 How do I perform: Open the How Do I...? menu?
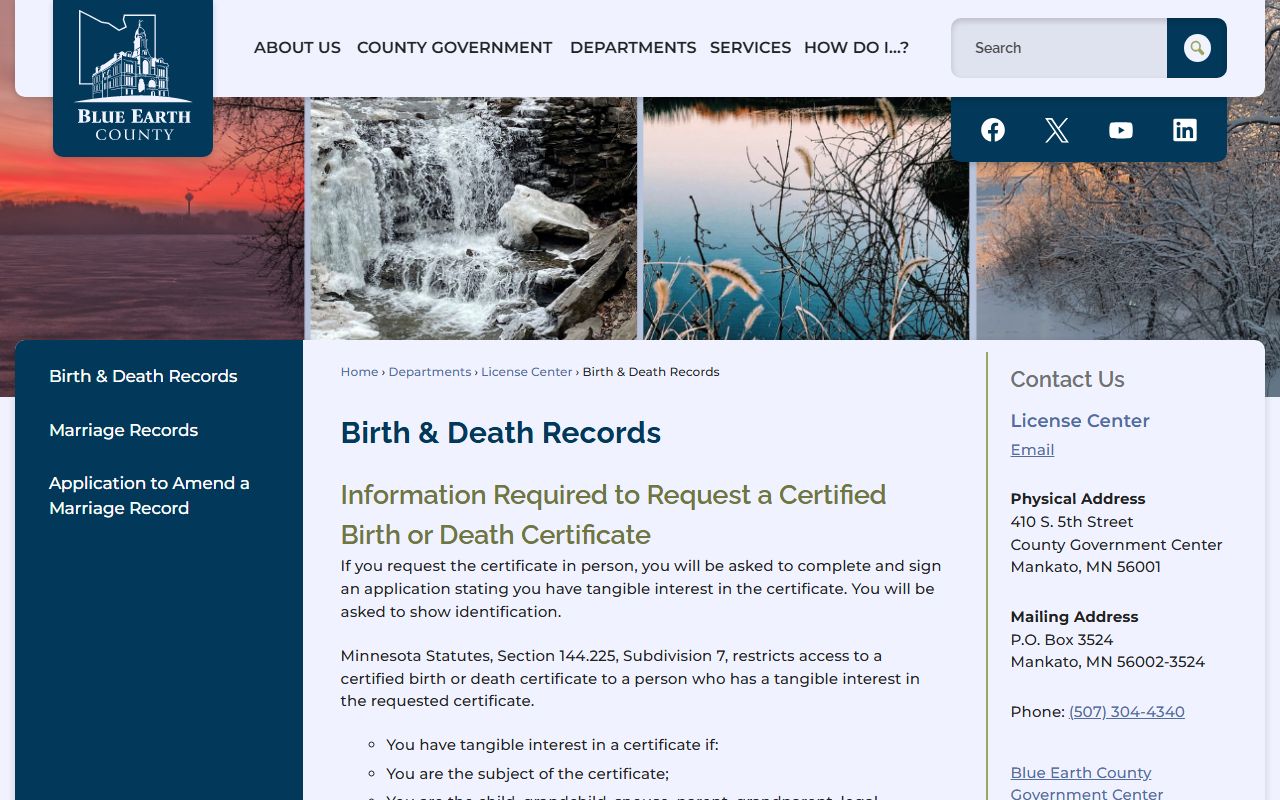(x=856, y=47)
